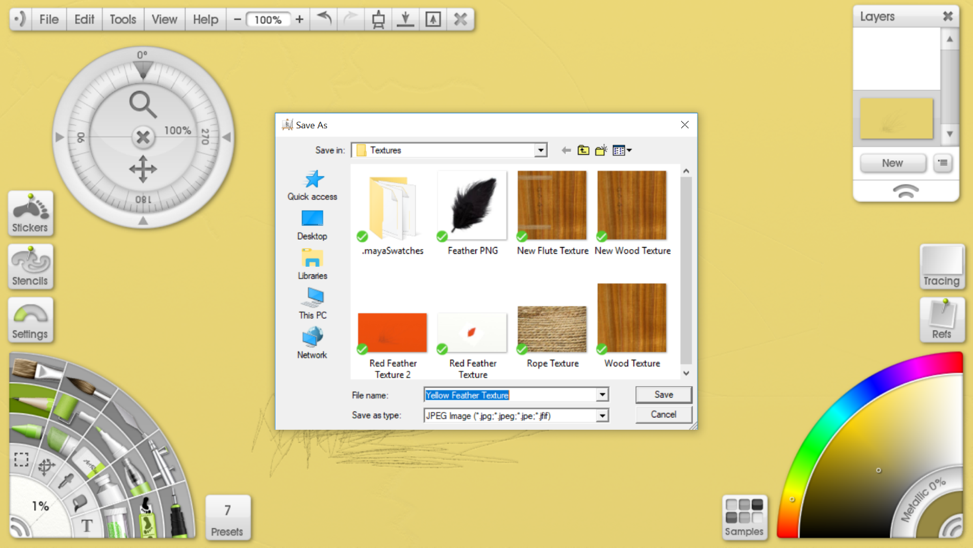This screenshot has height=548, width=973.
Task: Select the Feather PNG file thumbnail
Action: [473, 205]
